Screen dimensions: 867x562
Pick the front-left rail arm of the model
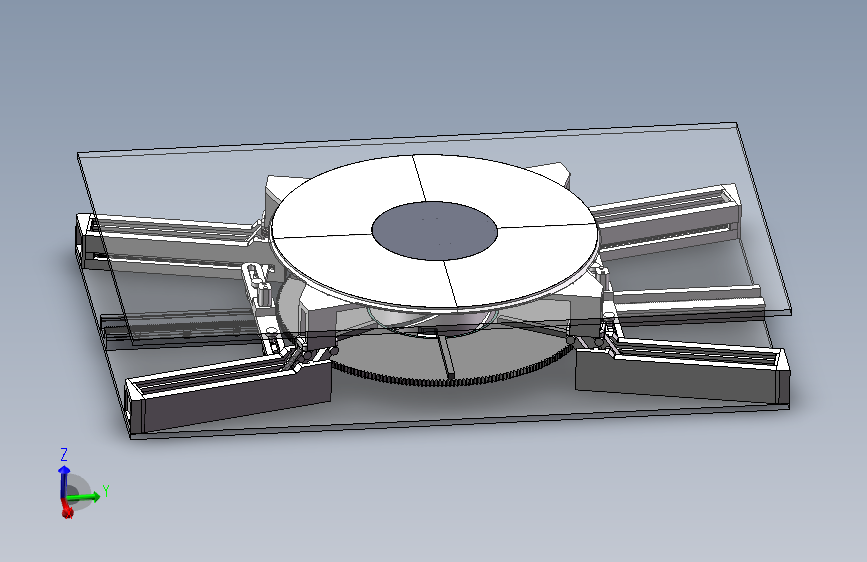point(228,391)
